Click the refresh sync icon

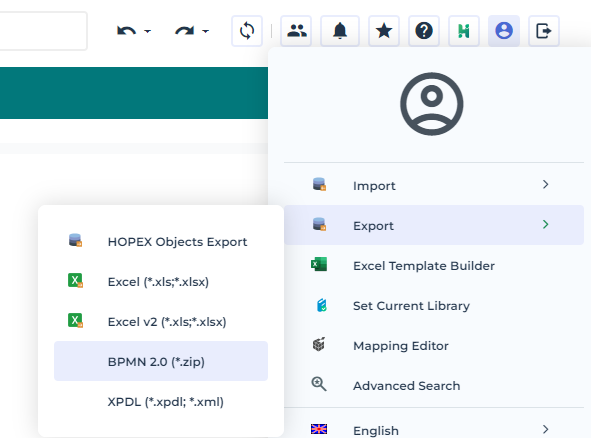click(x=247, y=31)
